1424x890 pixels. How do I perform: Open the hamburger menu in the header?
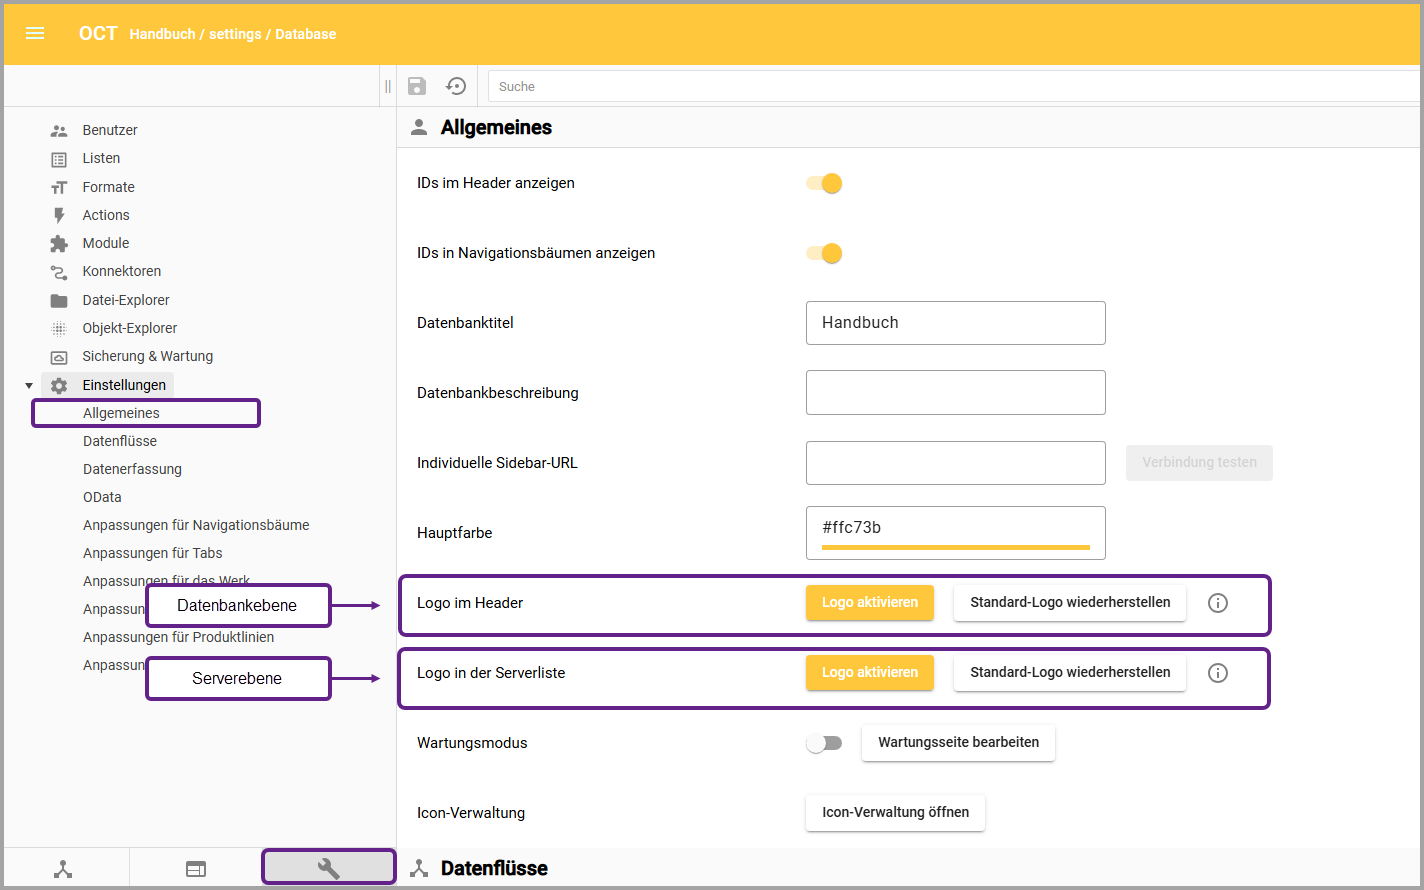pos(35,33)
